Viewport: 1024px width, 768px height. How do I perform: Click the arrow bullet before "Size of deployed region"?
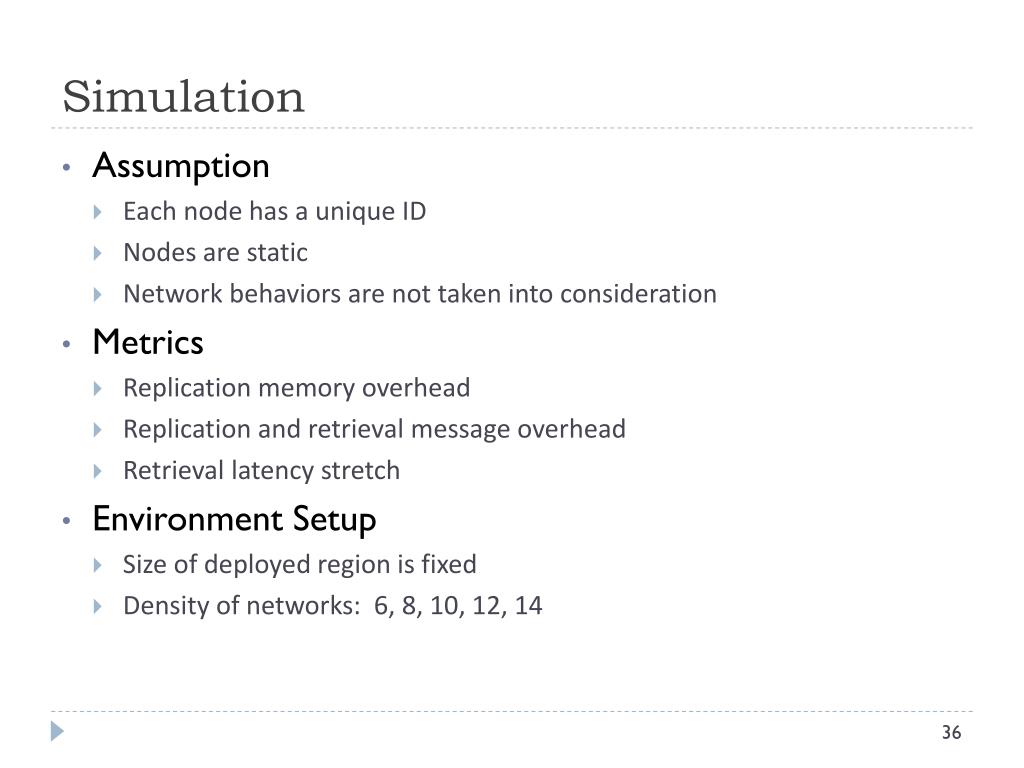coord(98,565)
